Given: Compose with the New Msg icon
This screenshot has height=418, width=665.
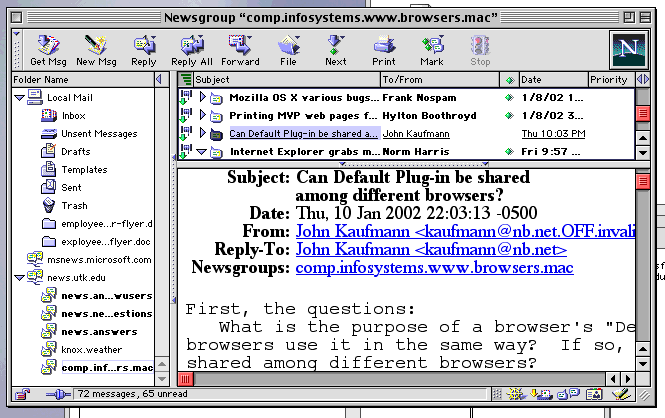Looking at the screenshot, I should pyautogui.click(x=96, y=48).
